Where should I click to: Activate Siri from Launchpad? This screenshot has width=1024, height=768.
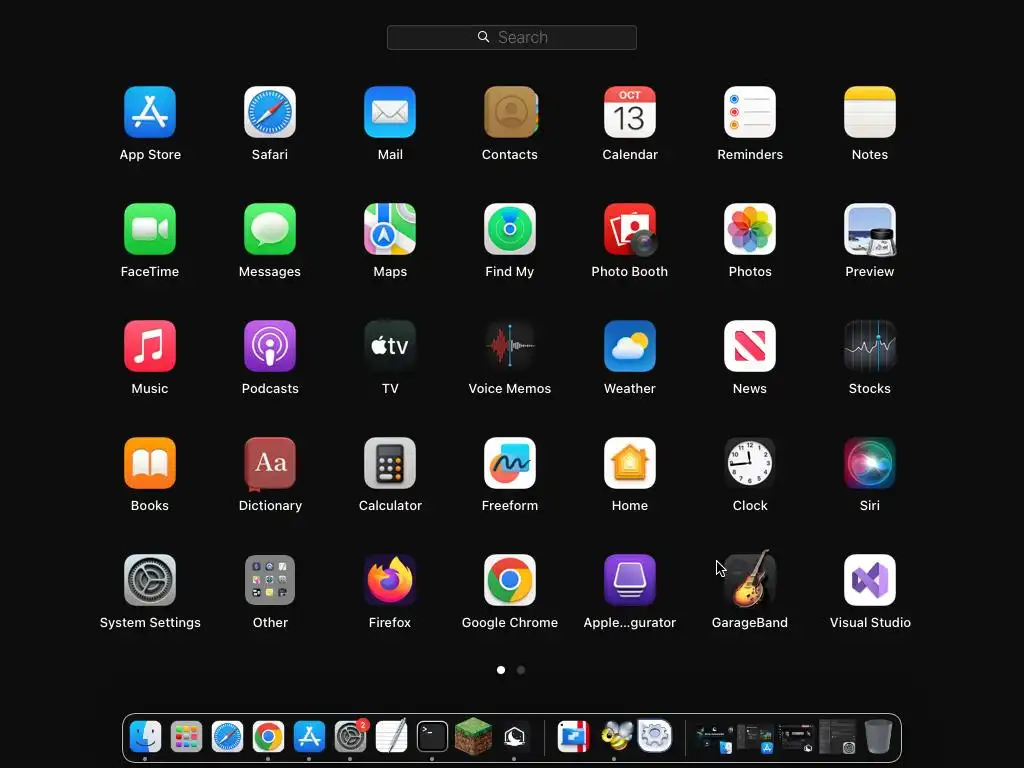click(x=870, y=463)
